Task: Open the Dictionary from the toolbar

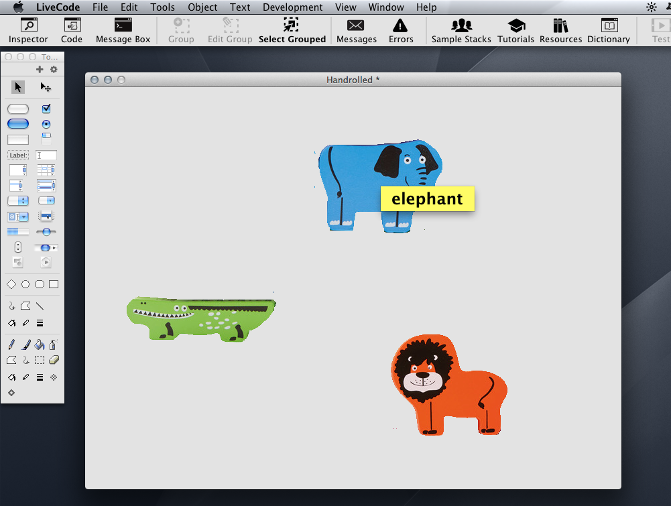Action: tap(608, 30)
